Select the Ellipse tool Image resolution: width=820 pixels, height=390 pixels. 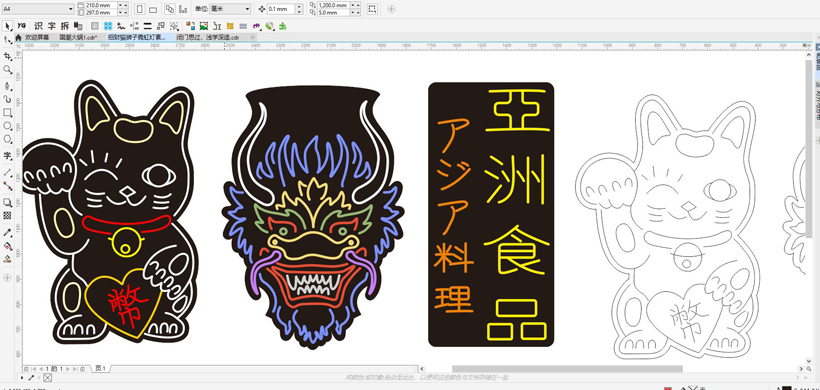(7, 127)
